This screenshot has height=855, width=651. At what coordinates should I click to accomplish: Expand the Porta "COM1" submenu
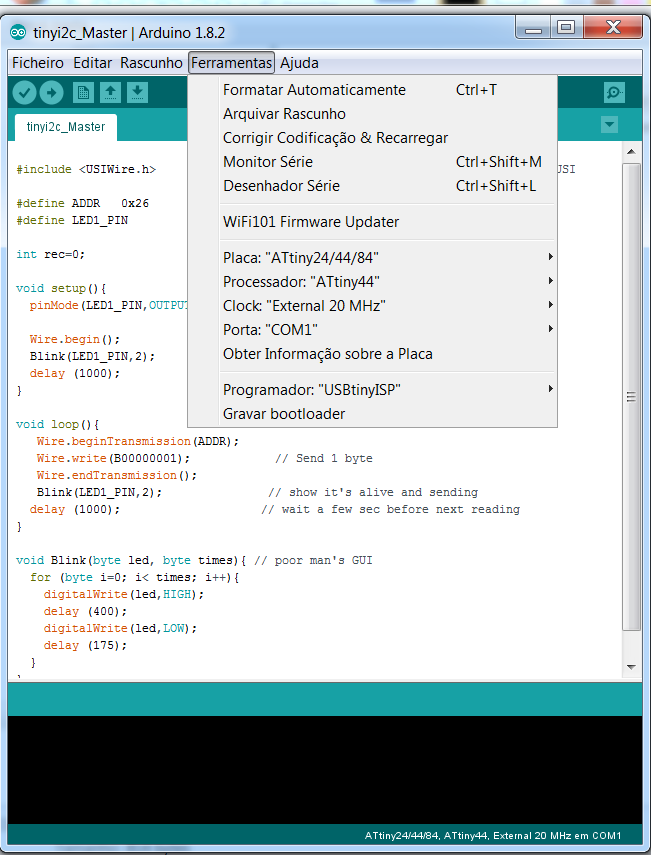tap(387, 329)
